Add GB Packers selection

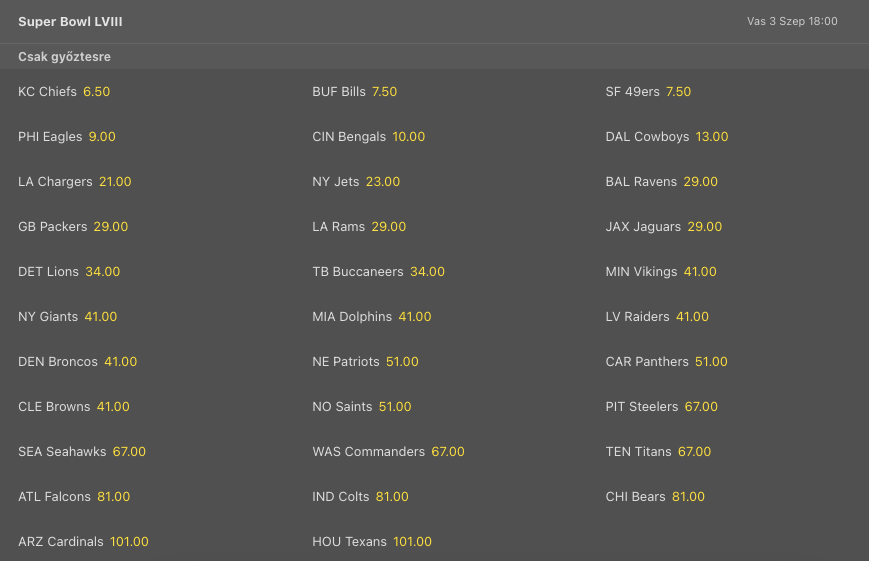point(110,227)
